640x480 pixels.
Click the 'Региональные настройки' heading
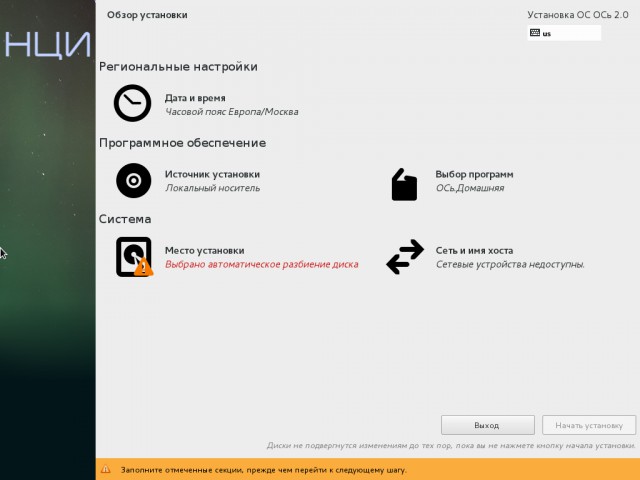click(x=178, y=67)
